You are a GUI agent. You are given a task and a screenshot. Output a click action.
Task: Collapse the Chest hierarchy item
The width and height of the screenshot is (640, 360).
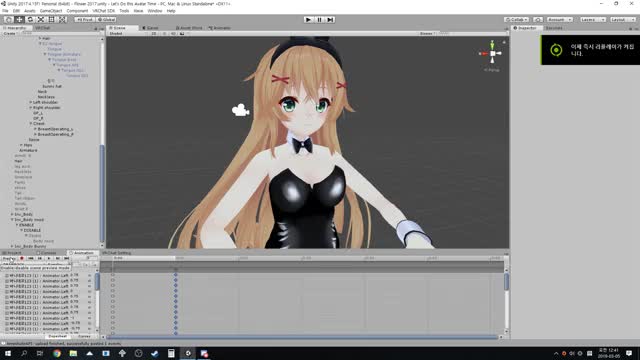pyautogui.click(x=31, y=124)
